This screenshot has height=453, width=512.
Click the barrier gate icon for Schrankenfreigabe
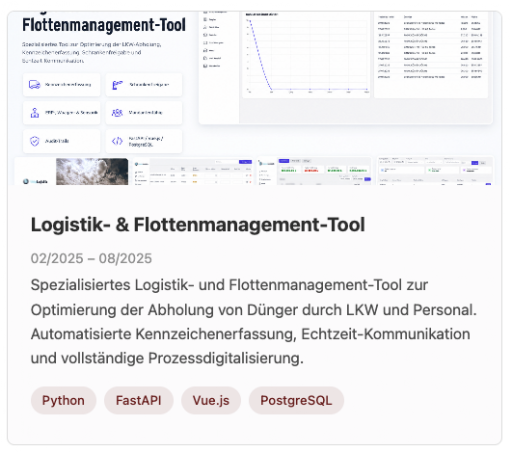[117, 85]
